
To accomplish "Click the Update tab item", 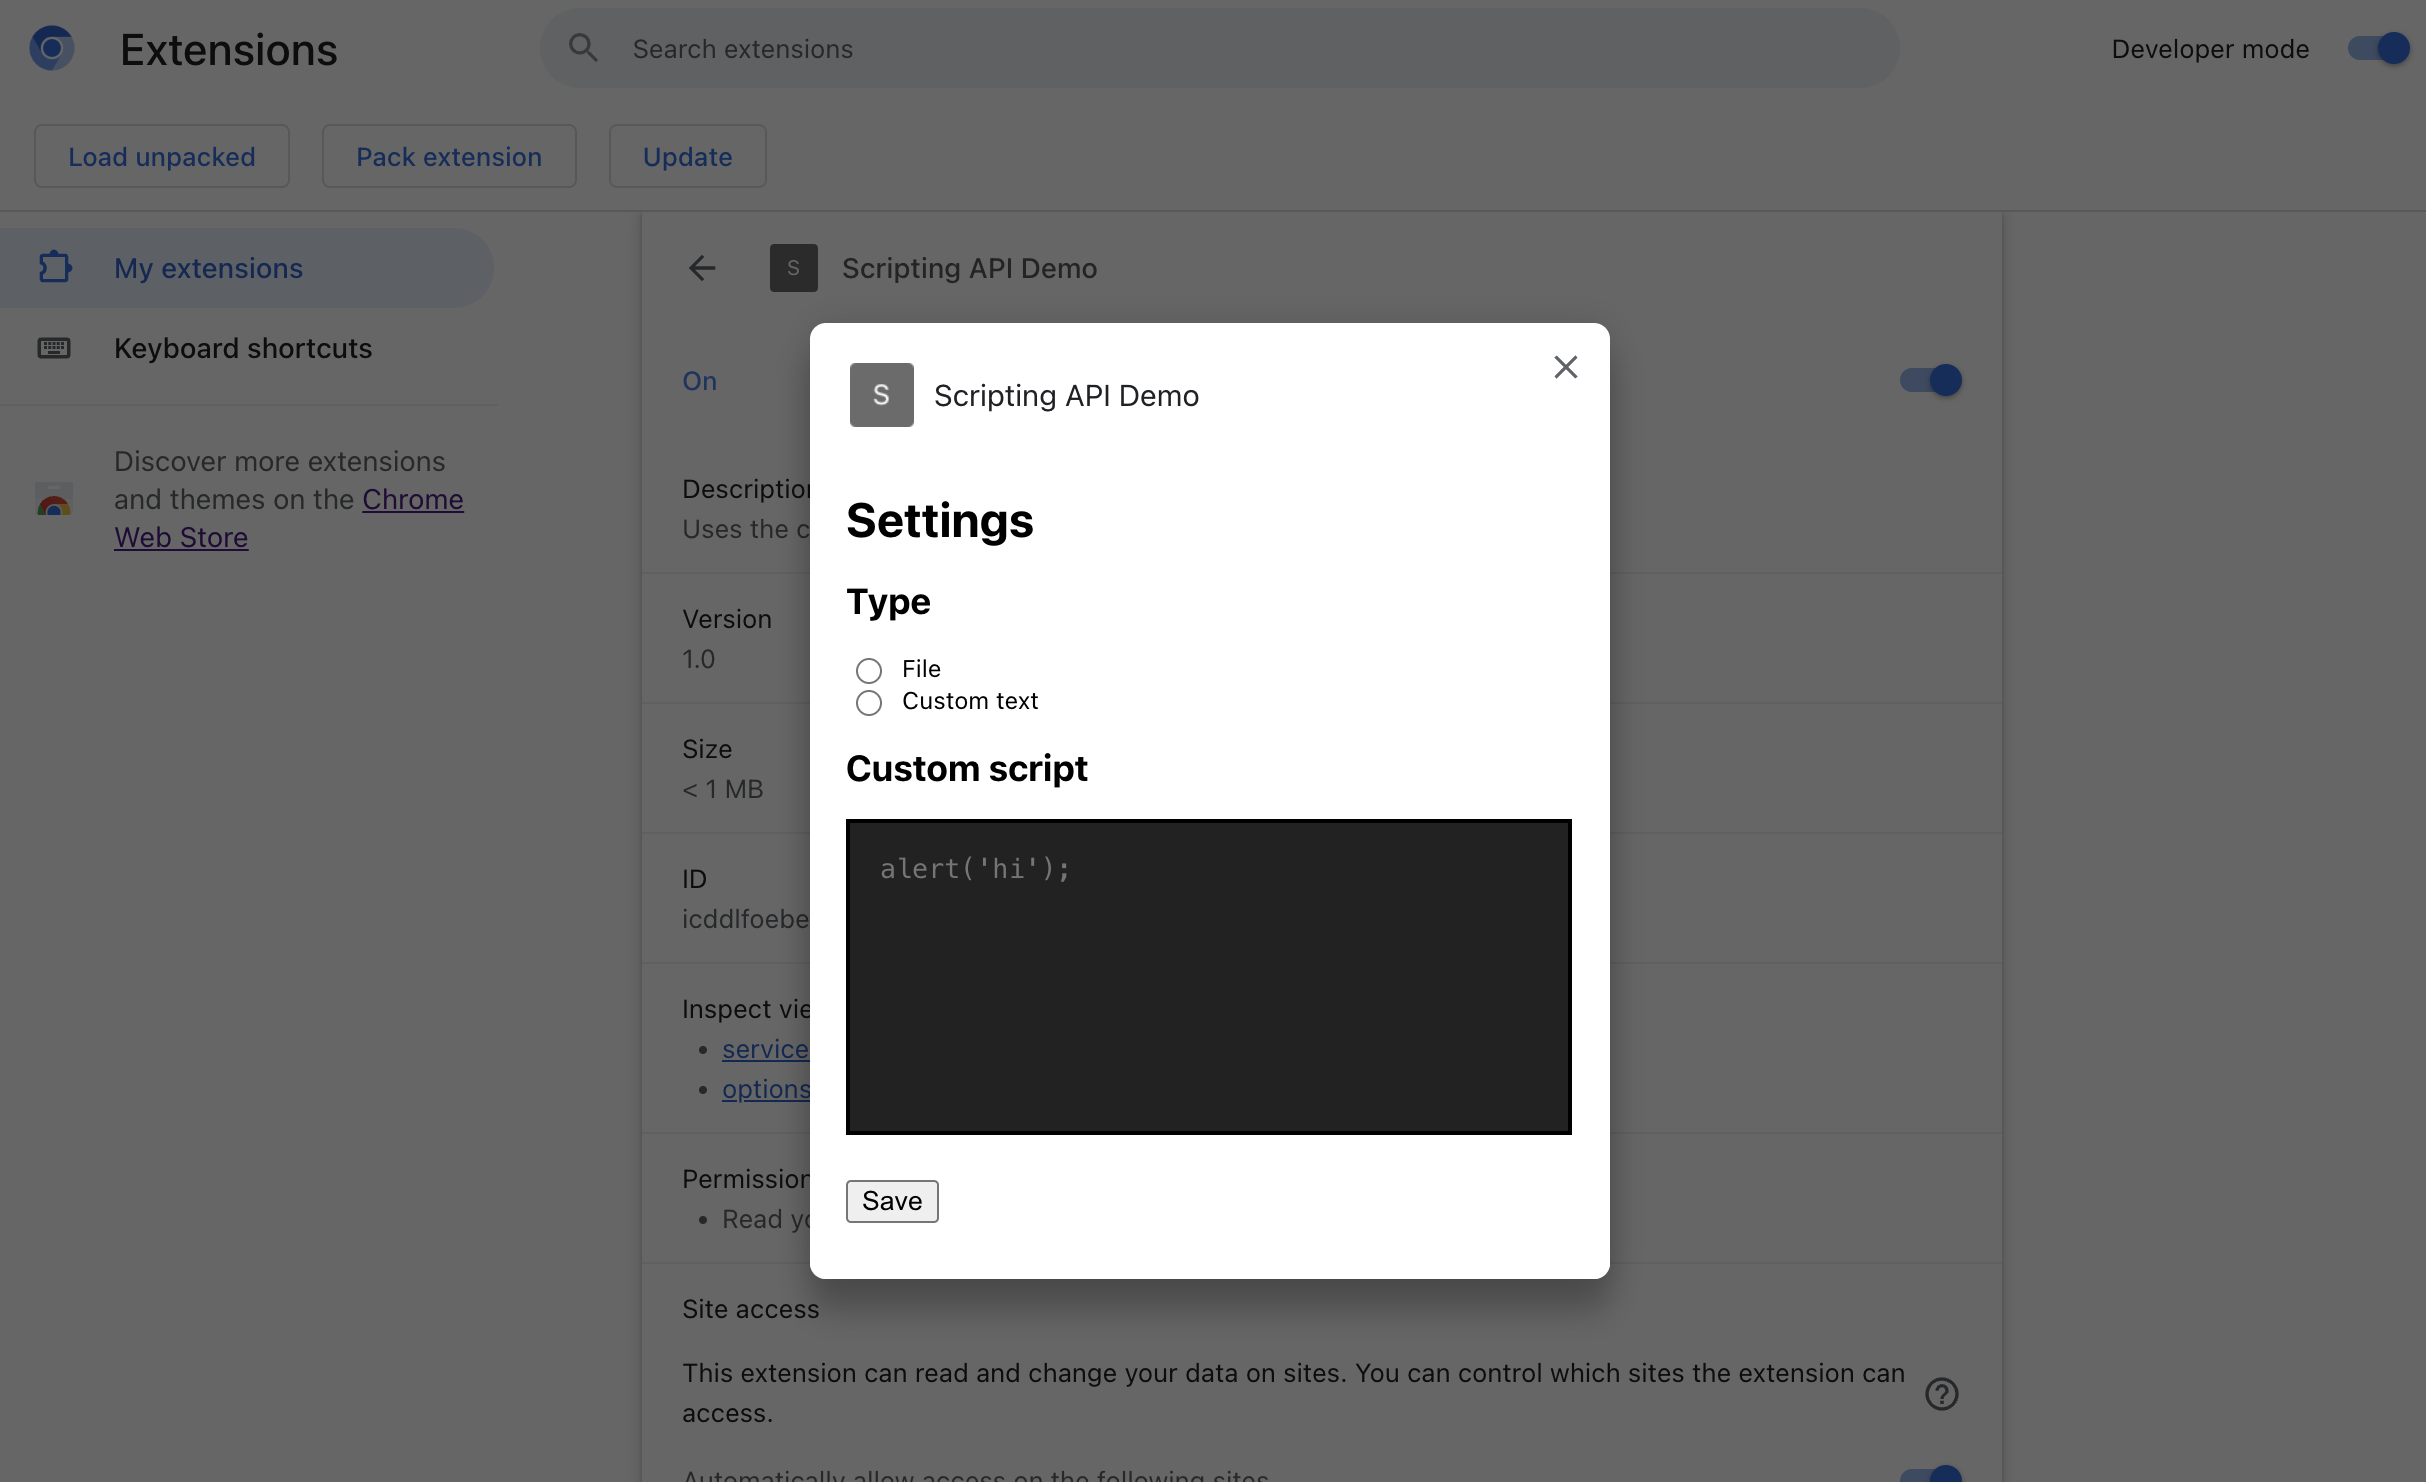I will tap(688, 154).
